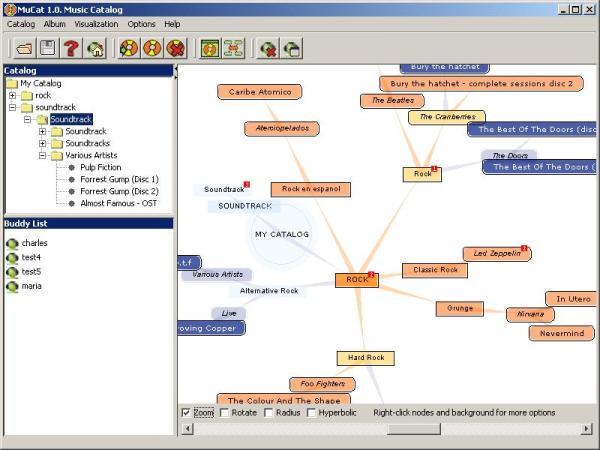Collapse the Various Artists tree folder
This screenshot has width=600, height=450.
point(42,155)
